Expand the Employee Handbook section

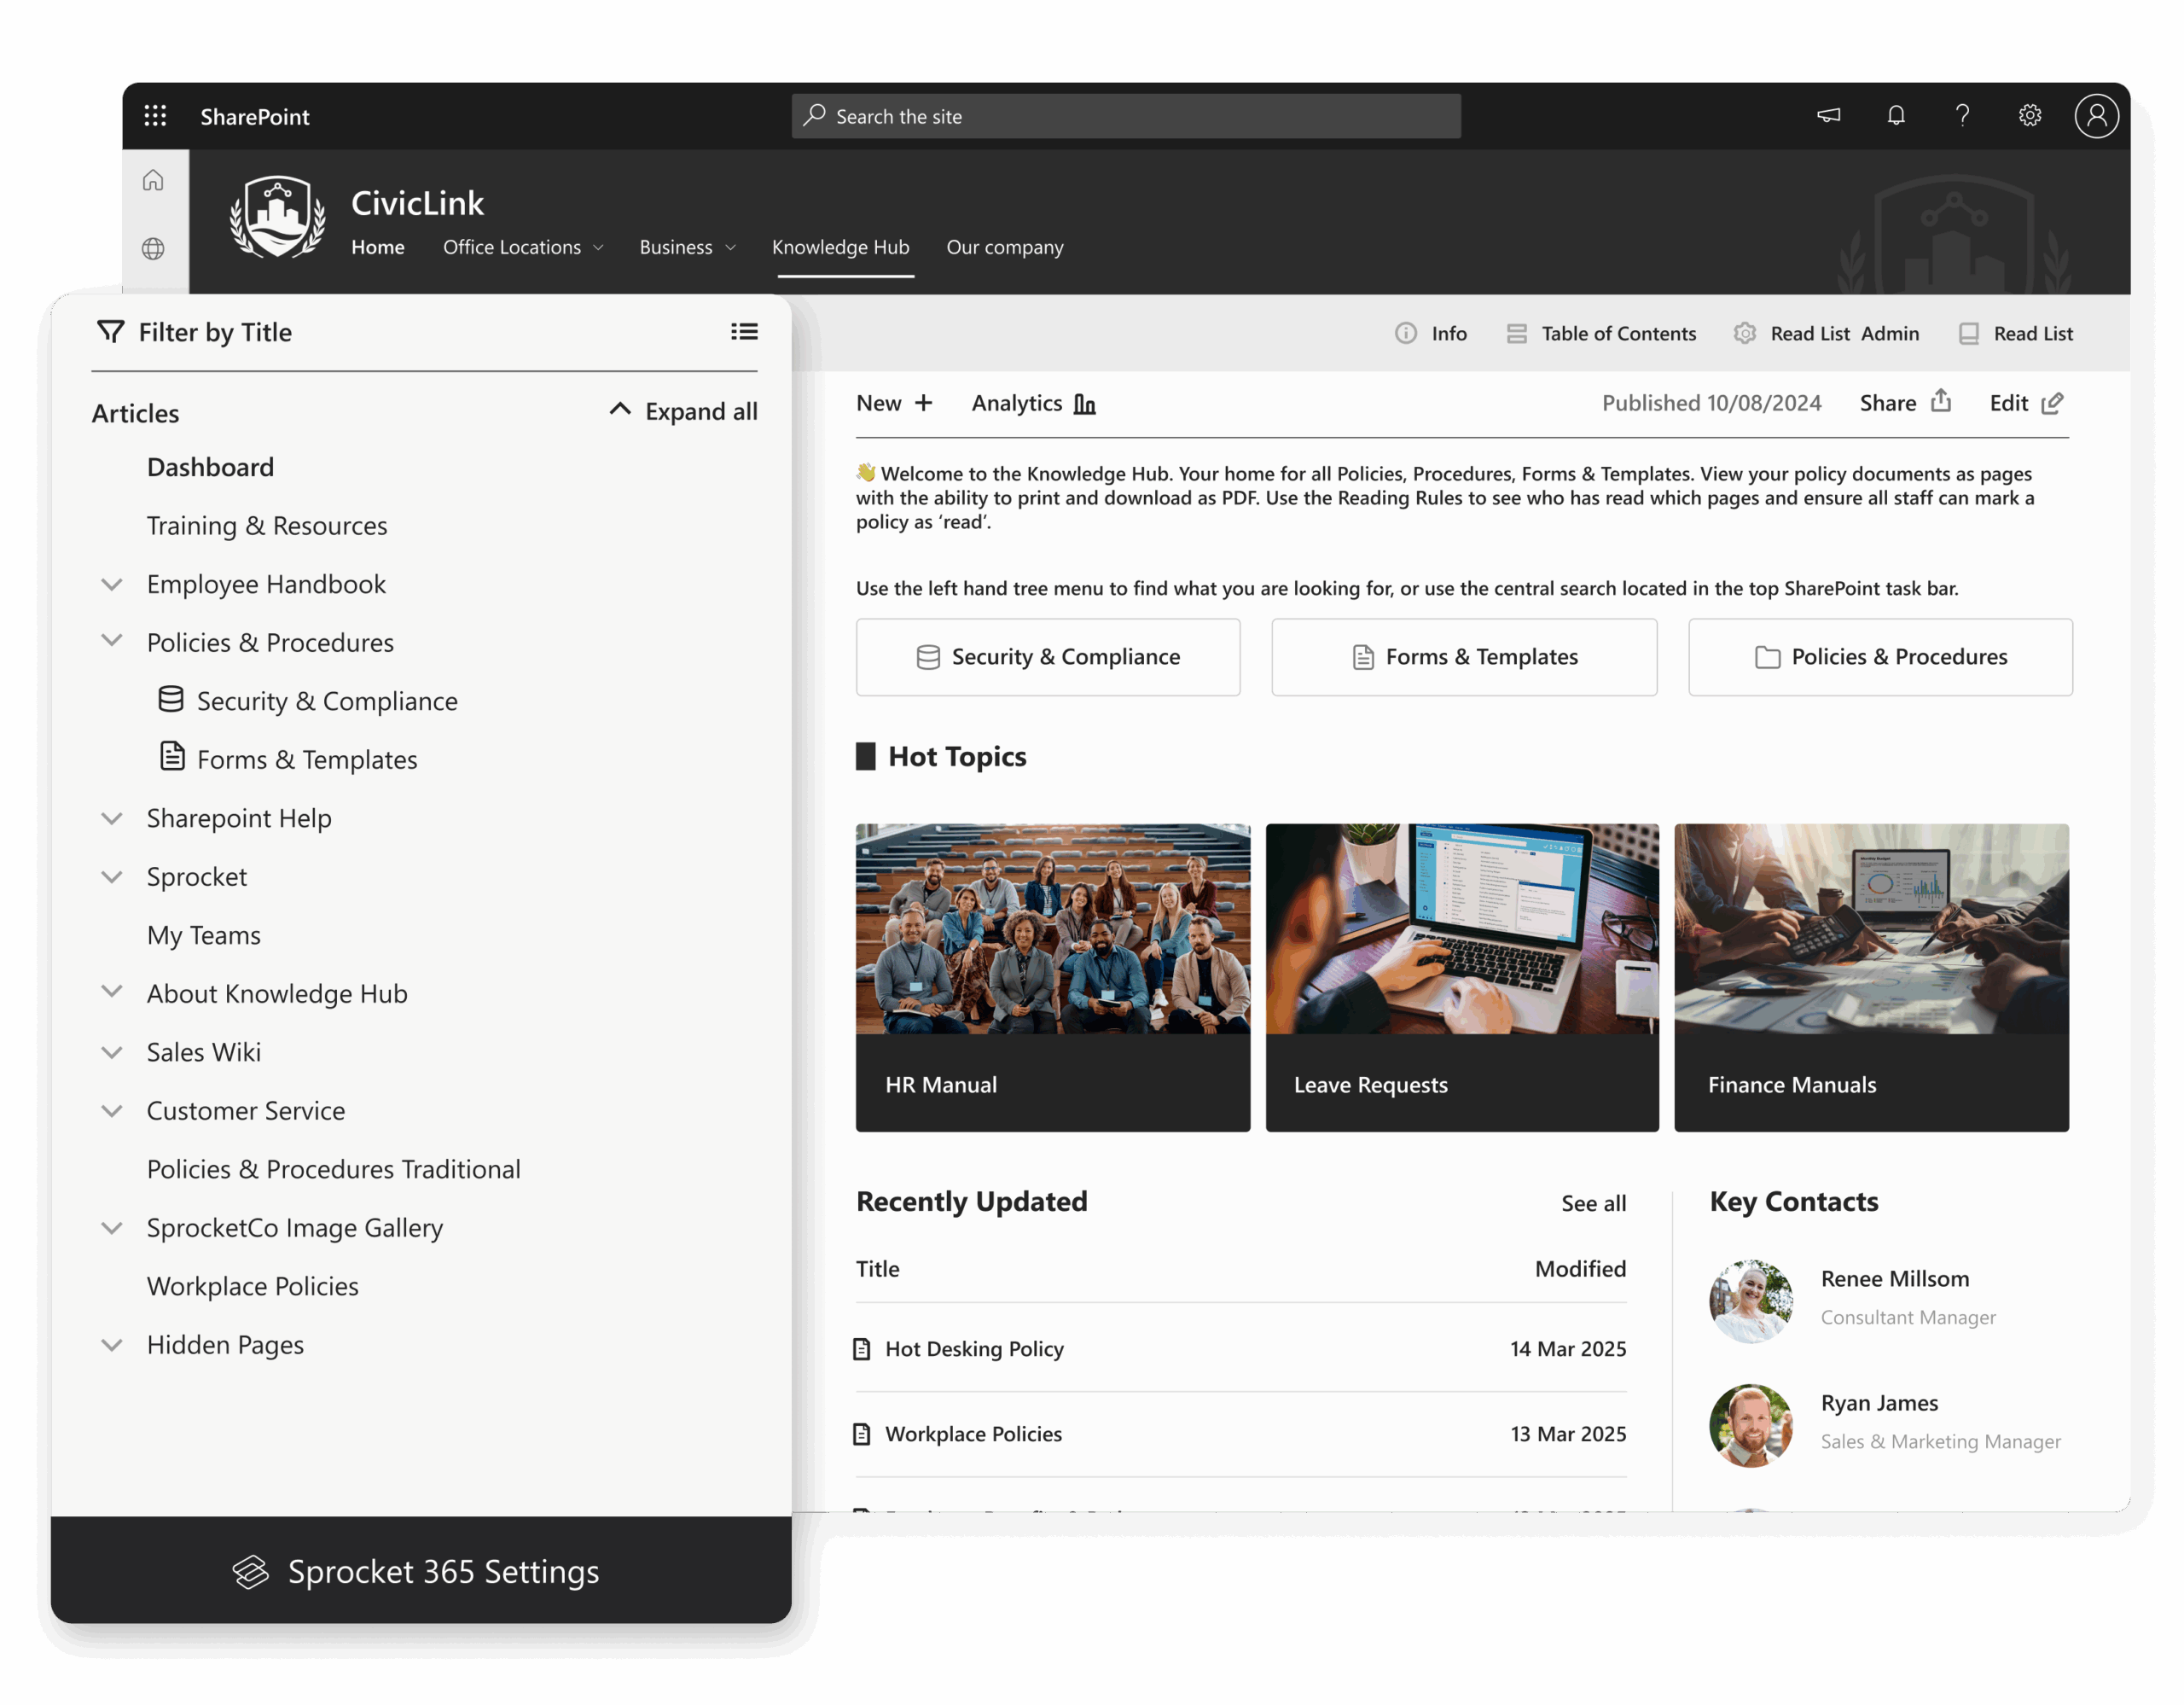pos(111,584)
